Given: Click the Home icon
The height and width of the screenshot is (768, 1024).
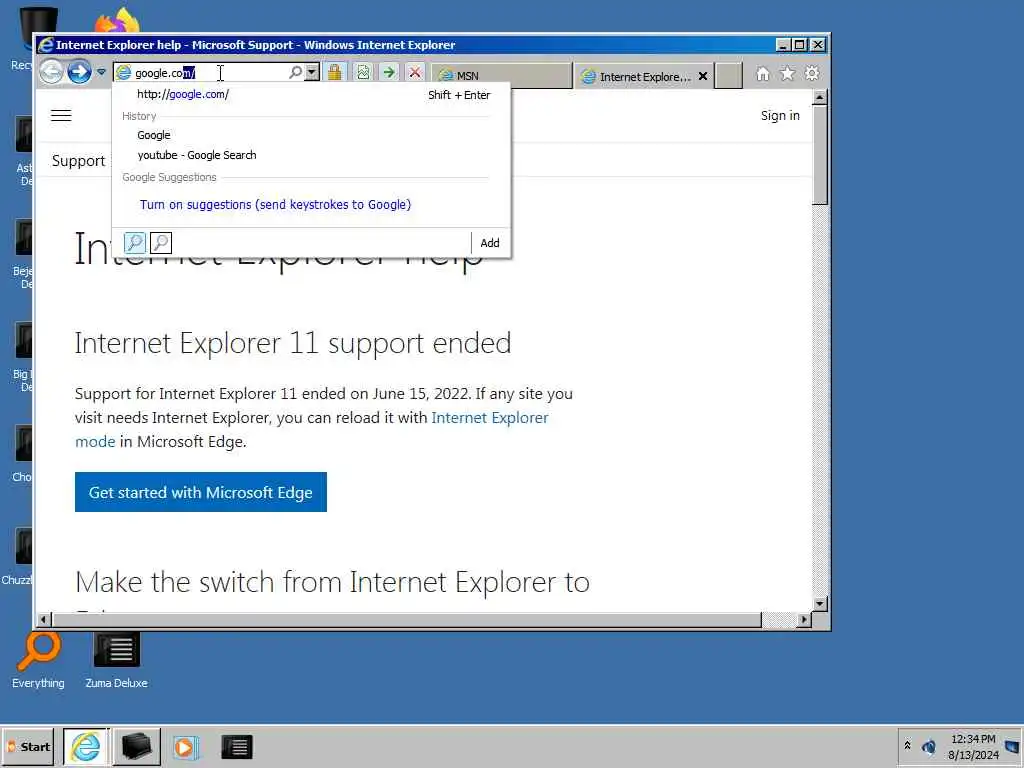Looking at the screenshot, I should click(763, 74).
